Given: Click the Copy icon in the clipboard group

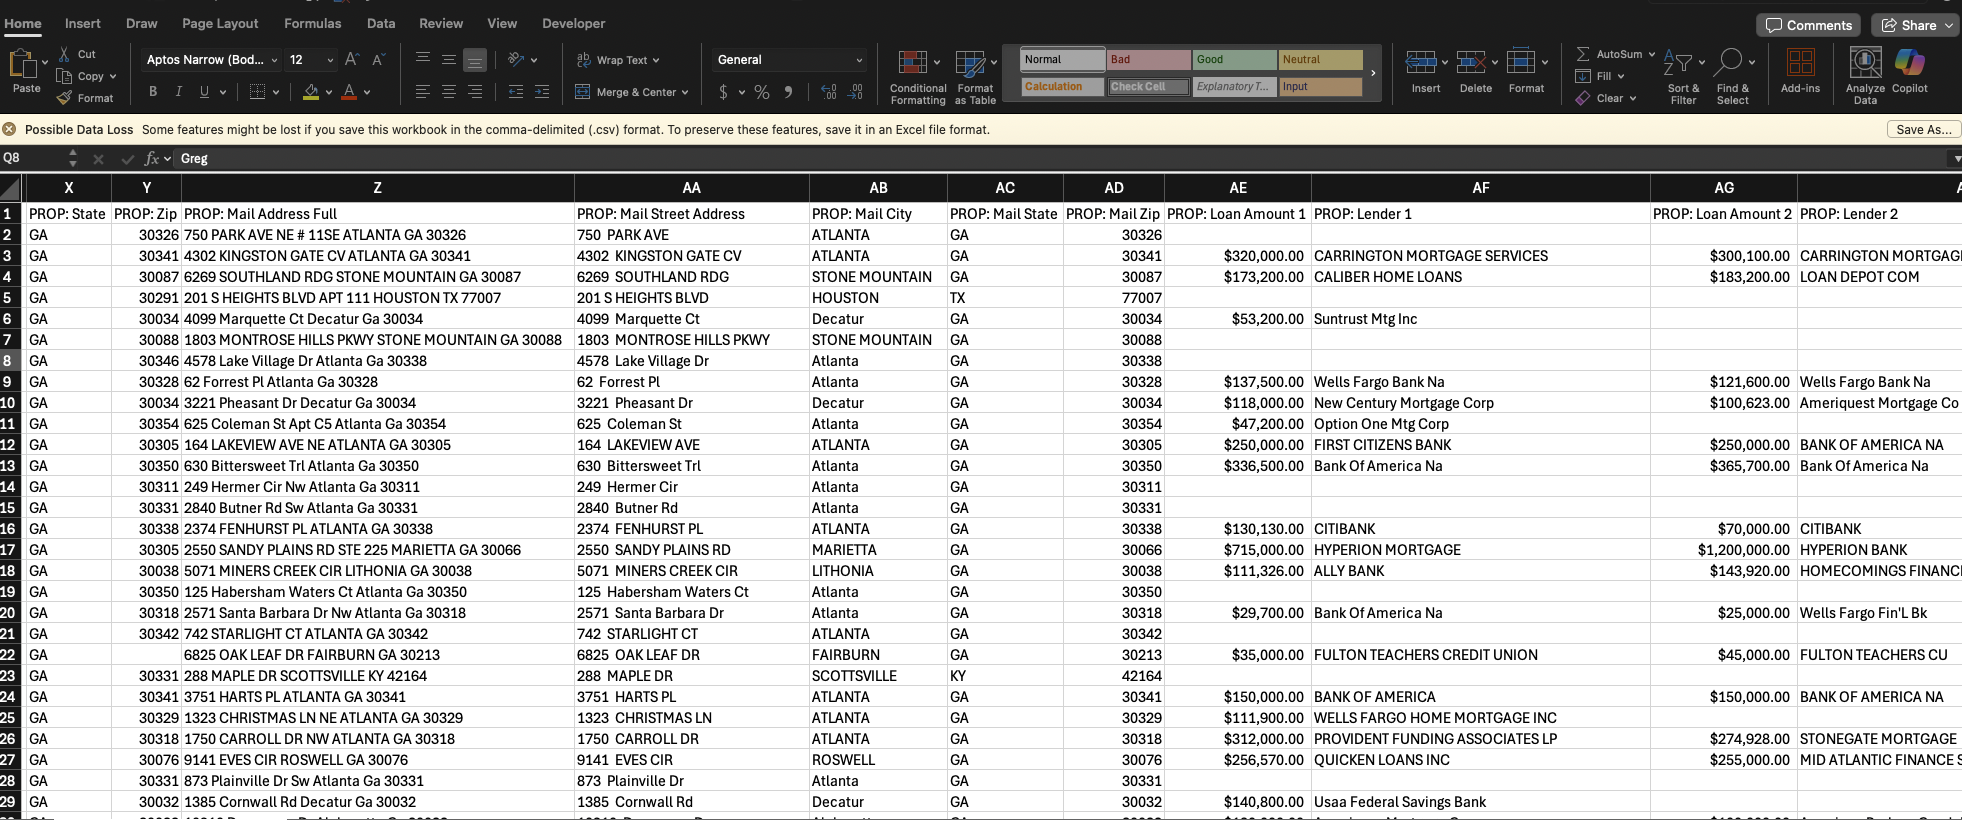Looking at the screenshot, I should point(65,76).
